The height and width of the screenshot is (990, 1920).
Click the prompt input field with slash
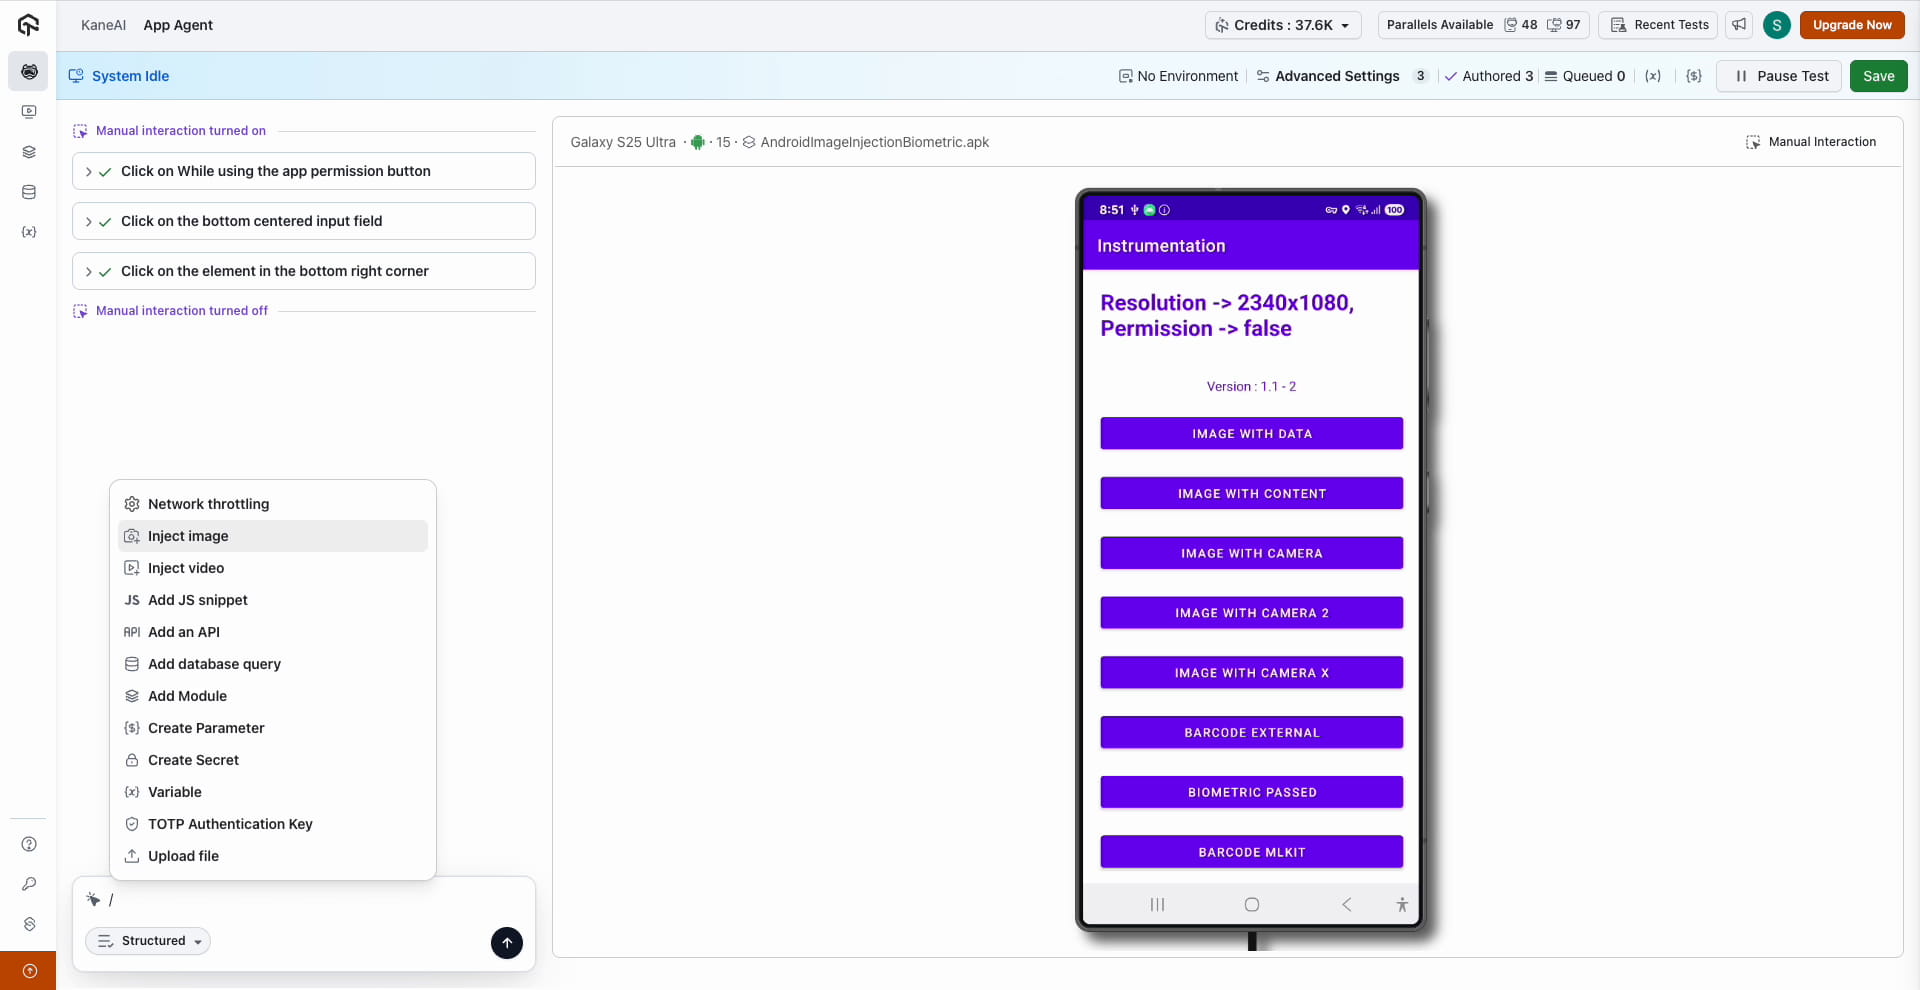(x=300, y=900)
